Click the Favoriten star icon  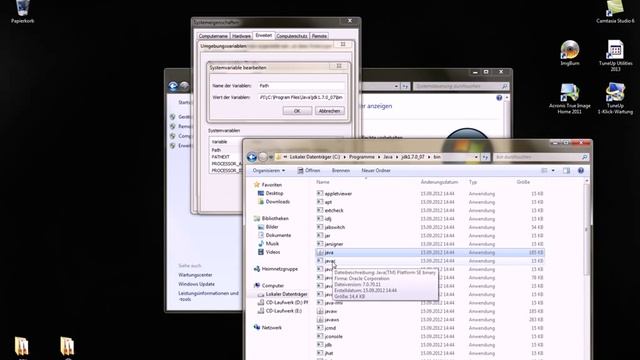tap(257, 184)
